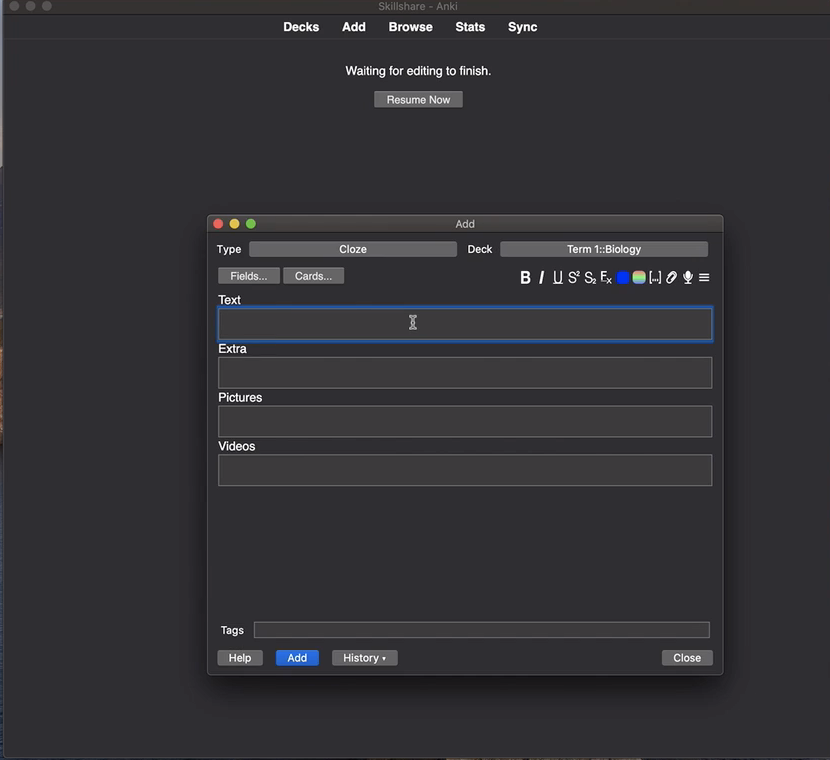Go to Decks in the main window
The image size is (830, 760).
pos(301,27)
